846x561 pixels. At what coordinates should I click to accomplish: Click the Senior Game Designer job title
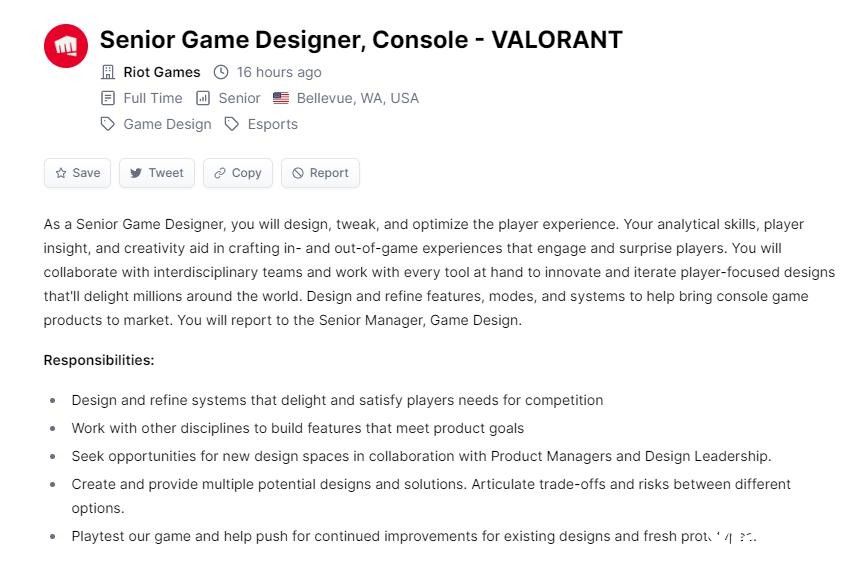tap(361, 40)
